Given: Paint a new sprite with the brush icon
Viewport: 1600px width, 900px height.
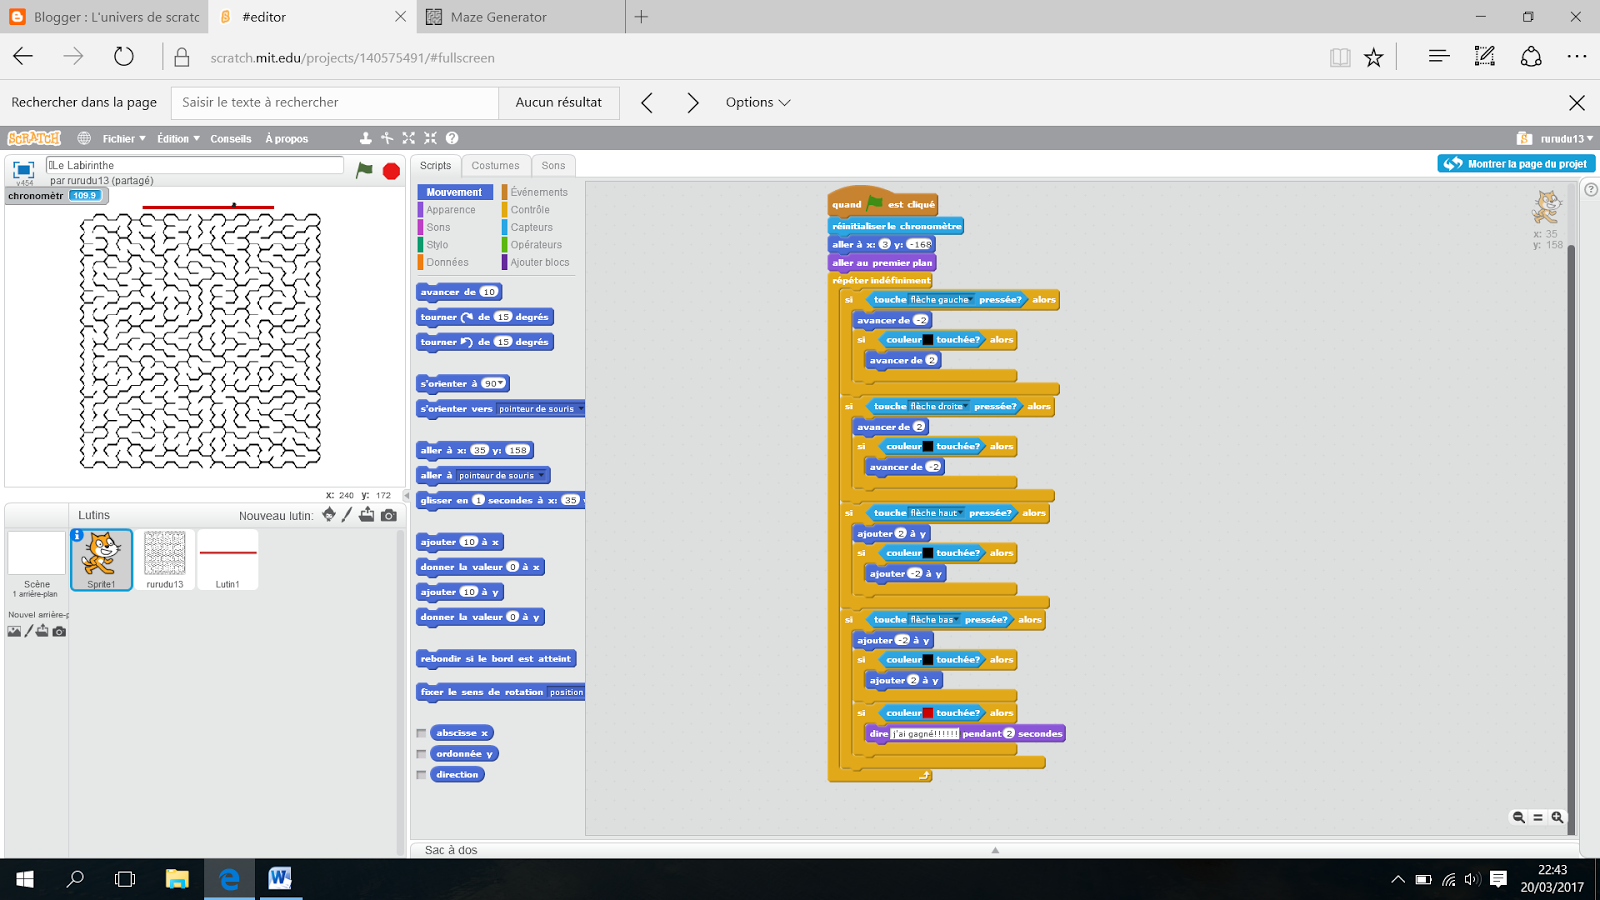Looking at the screenshot, I should [x=346, y=514].
